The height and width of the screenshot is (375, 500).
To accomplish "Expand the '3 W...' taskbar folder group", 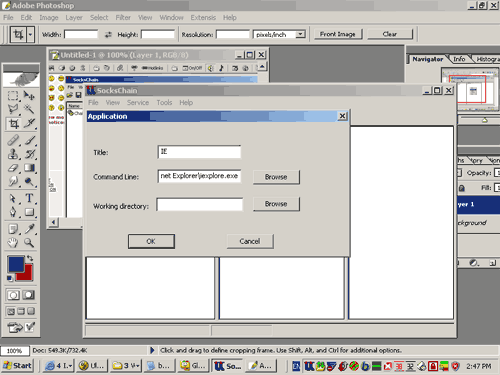I will 126,366.
